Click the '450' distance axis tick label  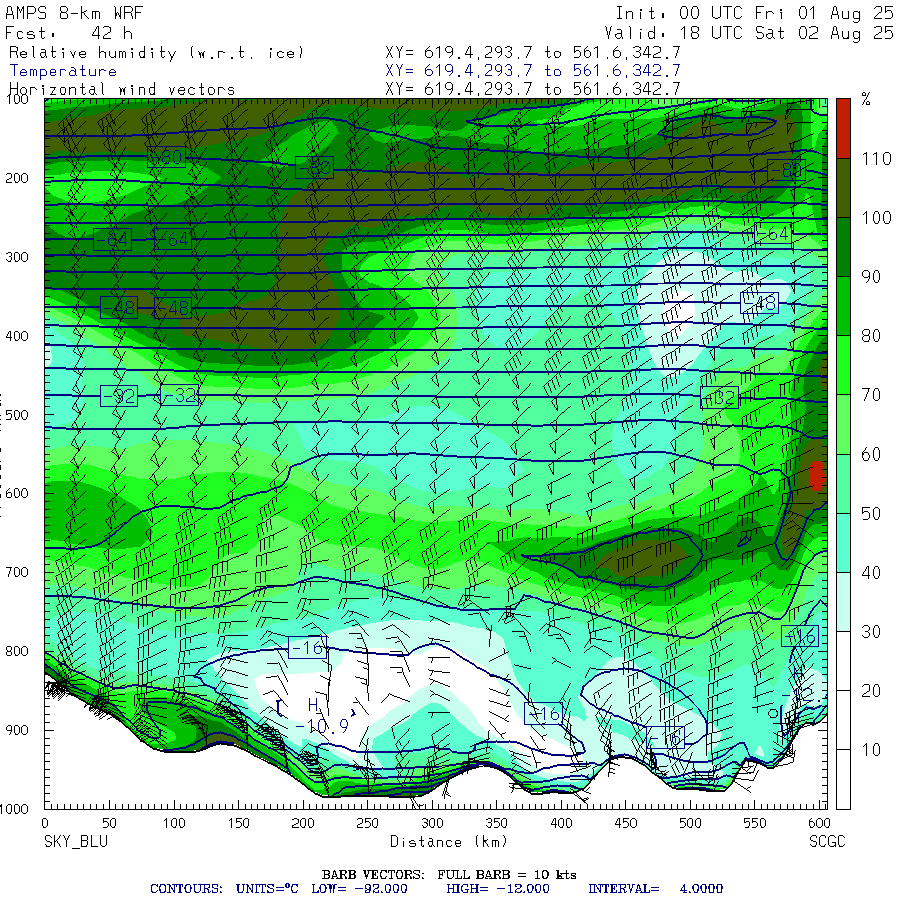pos(626,823)
